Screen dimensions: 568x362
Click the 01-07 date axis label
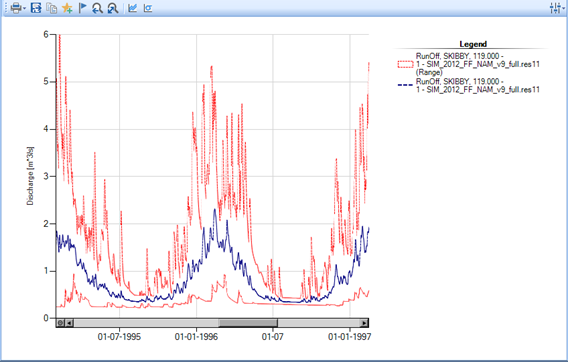tap(272, 337)
